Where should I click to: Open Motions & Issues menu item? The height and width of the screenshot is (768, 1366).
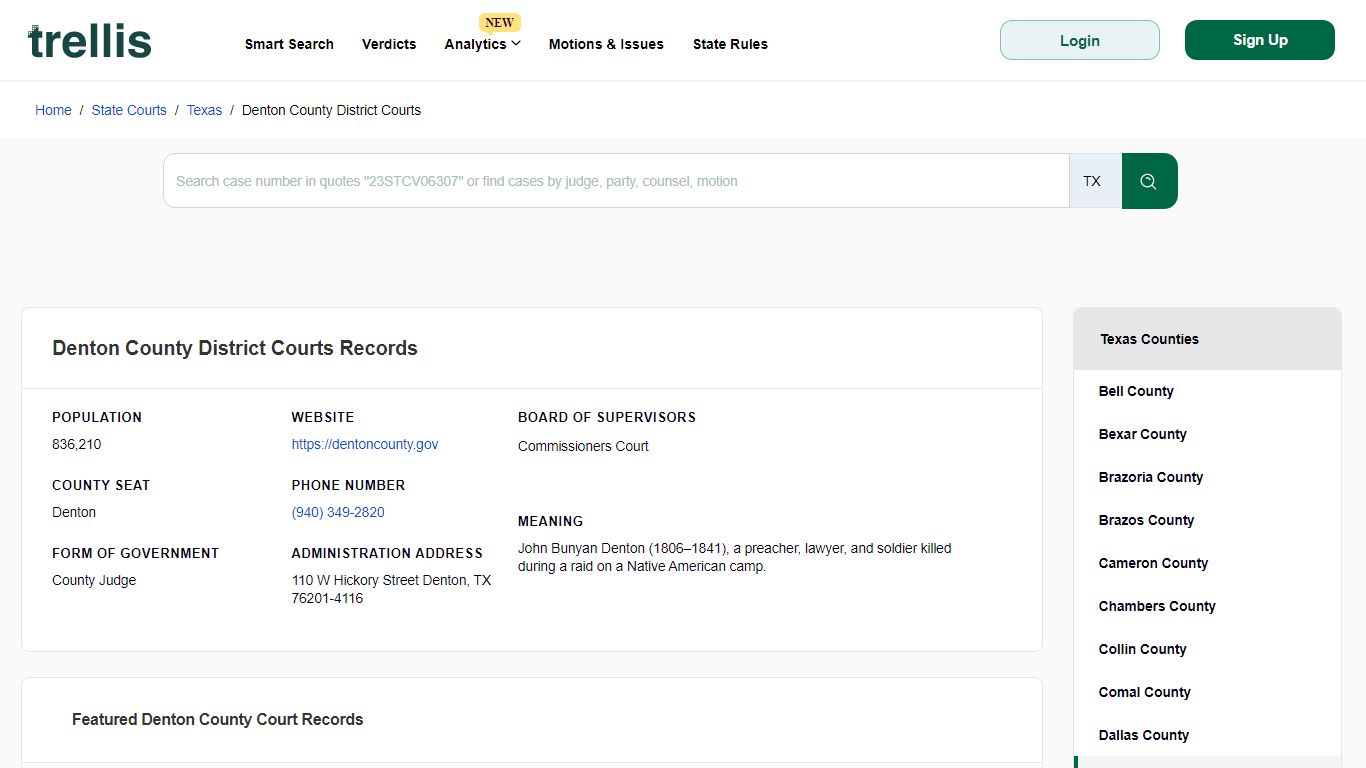606,44
